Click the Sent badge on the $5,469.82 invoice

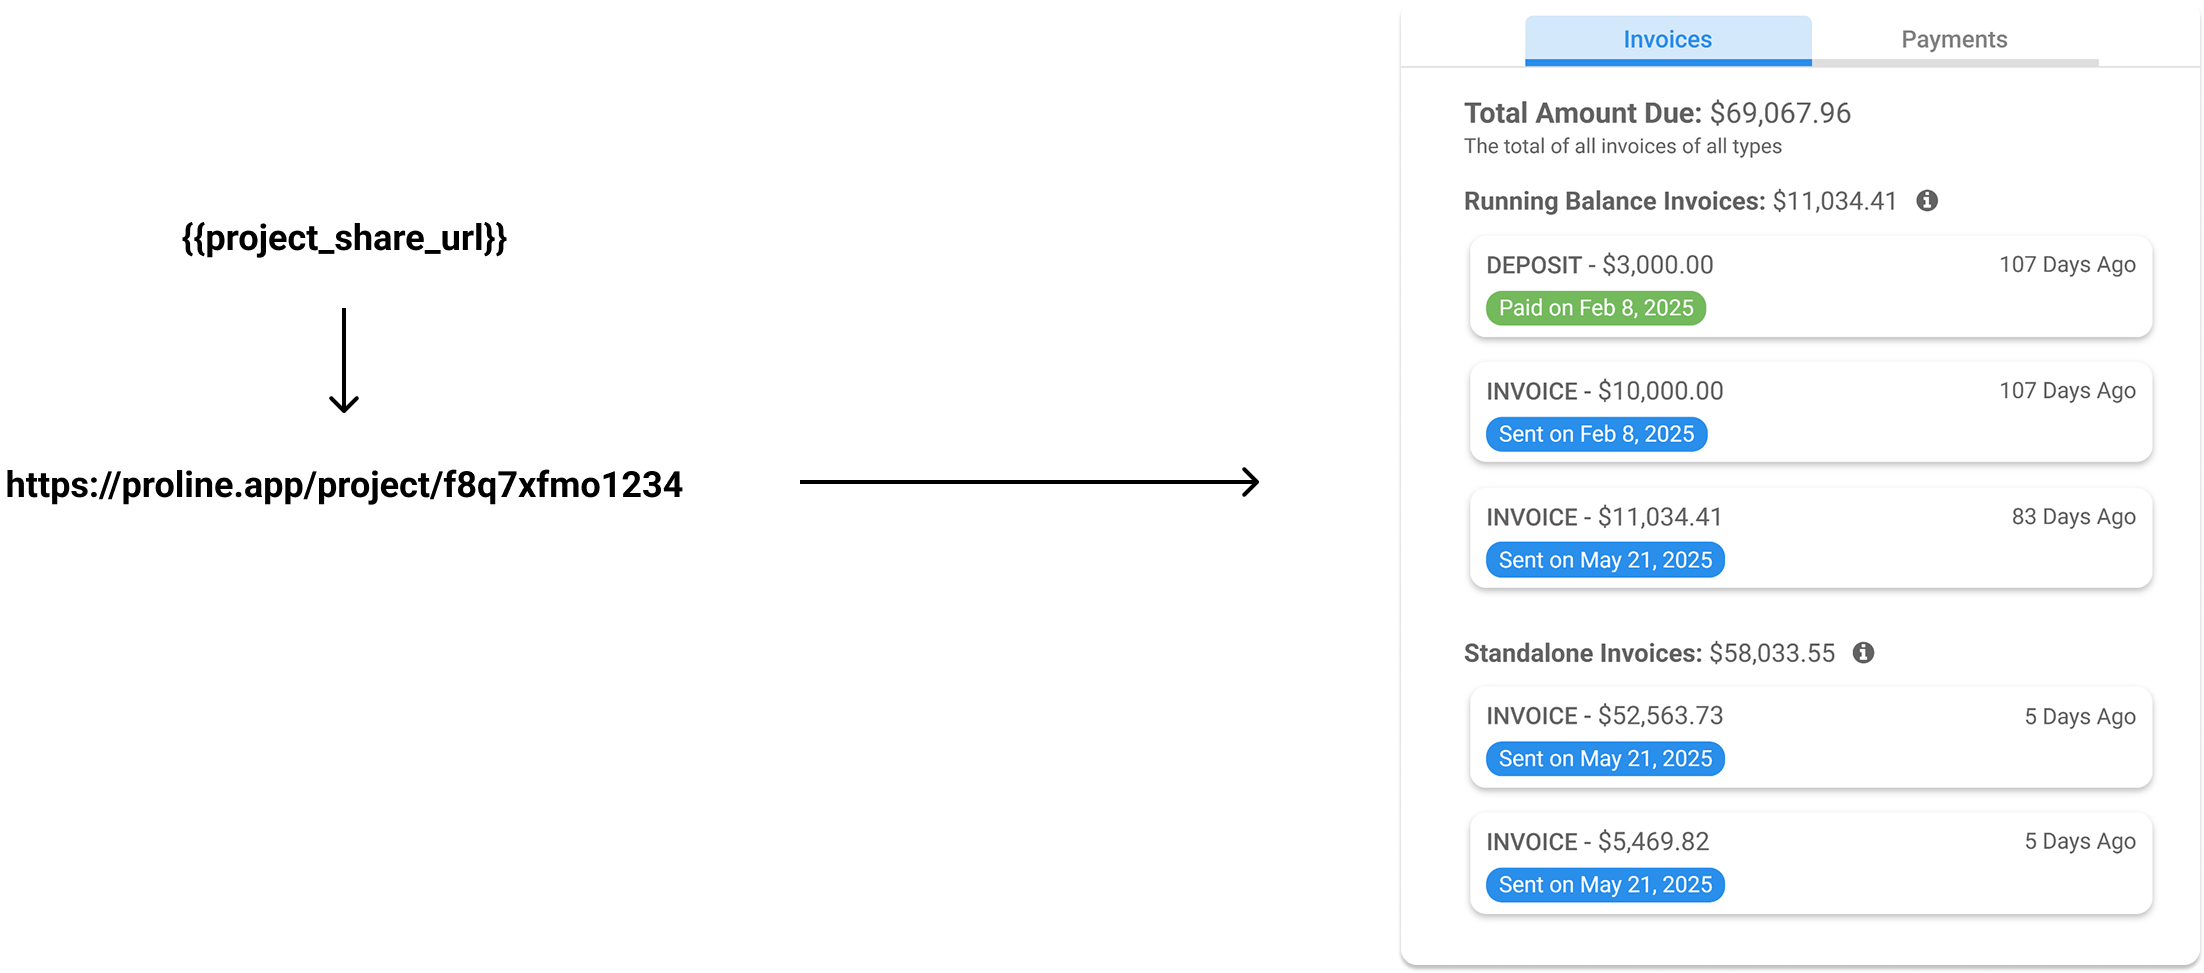[x=1605, y=885]
